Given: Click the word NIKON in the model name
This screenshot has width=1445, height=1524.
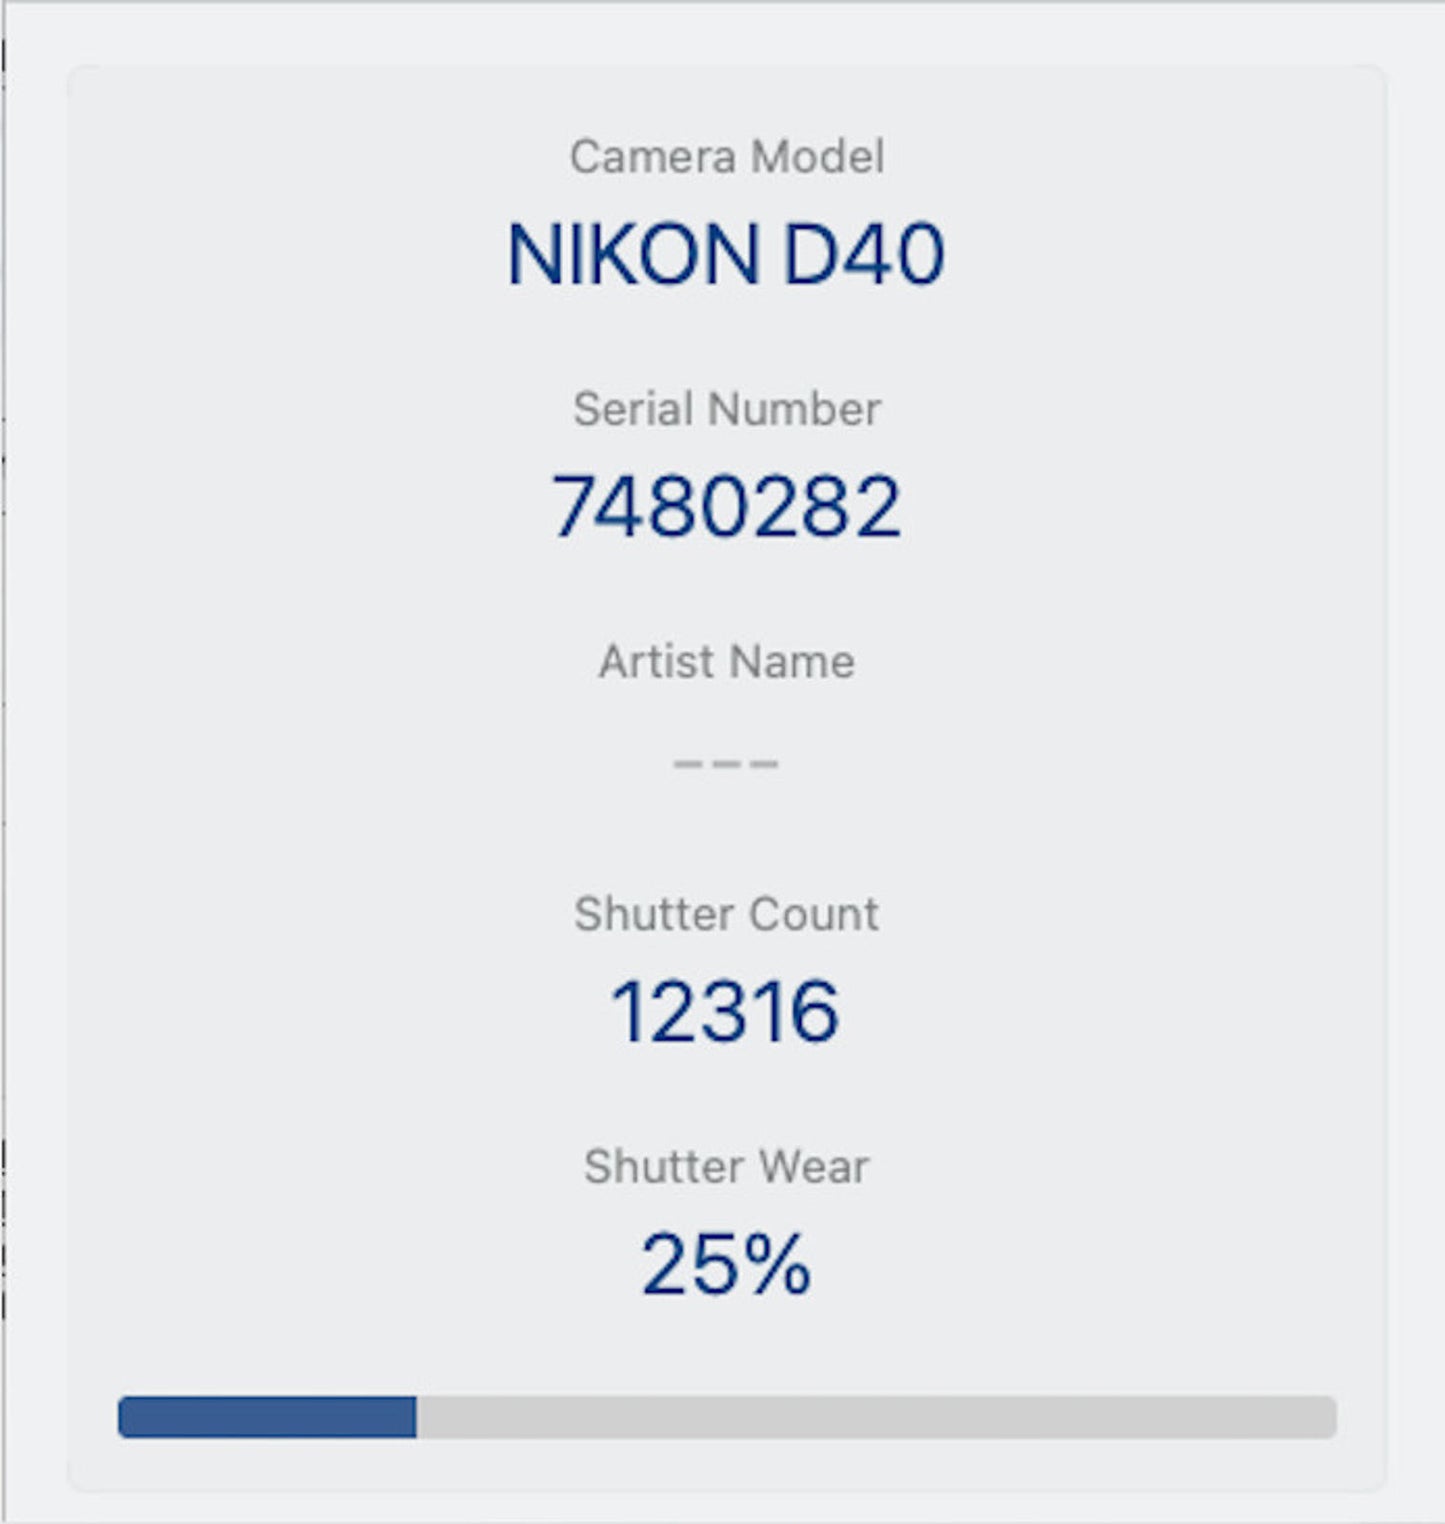Looking at the screenshot, I should (x=633, y=255).
